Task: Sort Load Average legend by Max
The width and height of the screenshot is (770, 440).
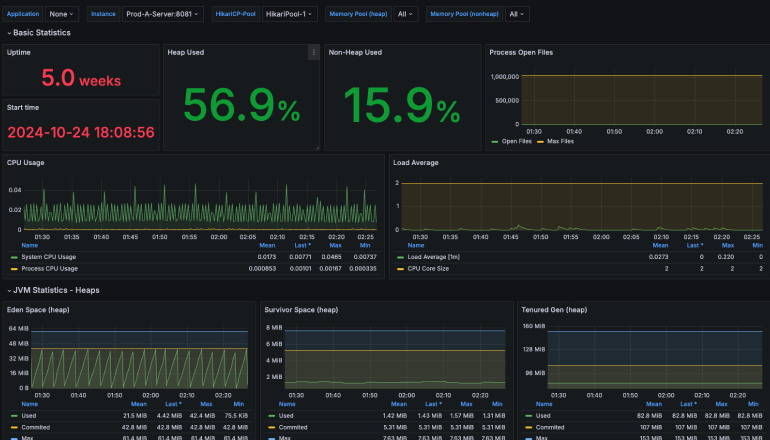Action: 728,246
